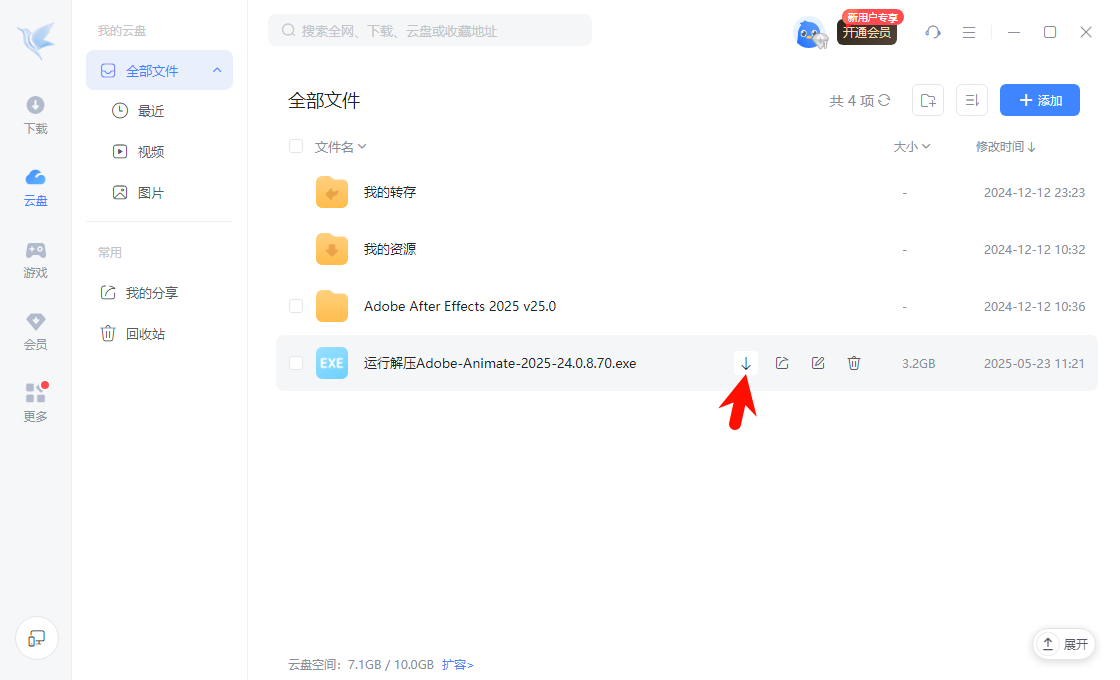Click the Xunlei bird logo

tap(36, 40)
